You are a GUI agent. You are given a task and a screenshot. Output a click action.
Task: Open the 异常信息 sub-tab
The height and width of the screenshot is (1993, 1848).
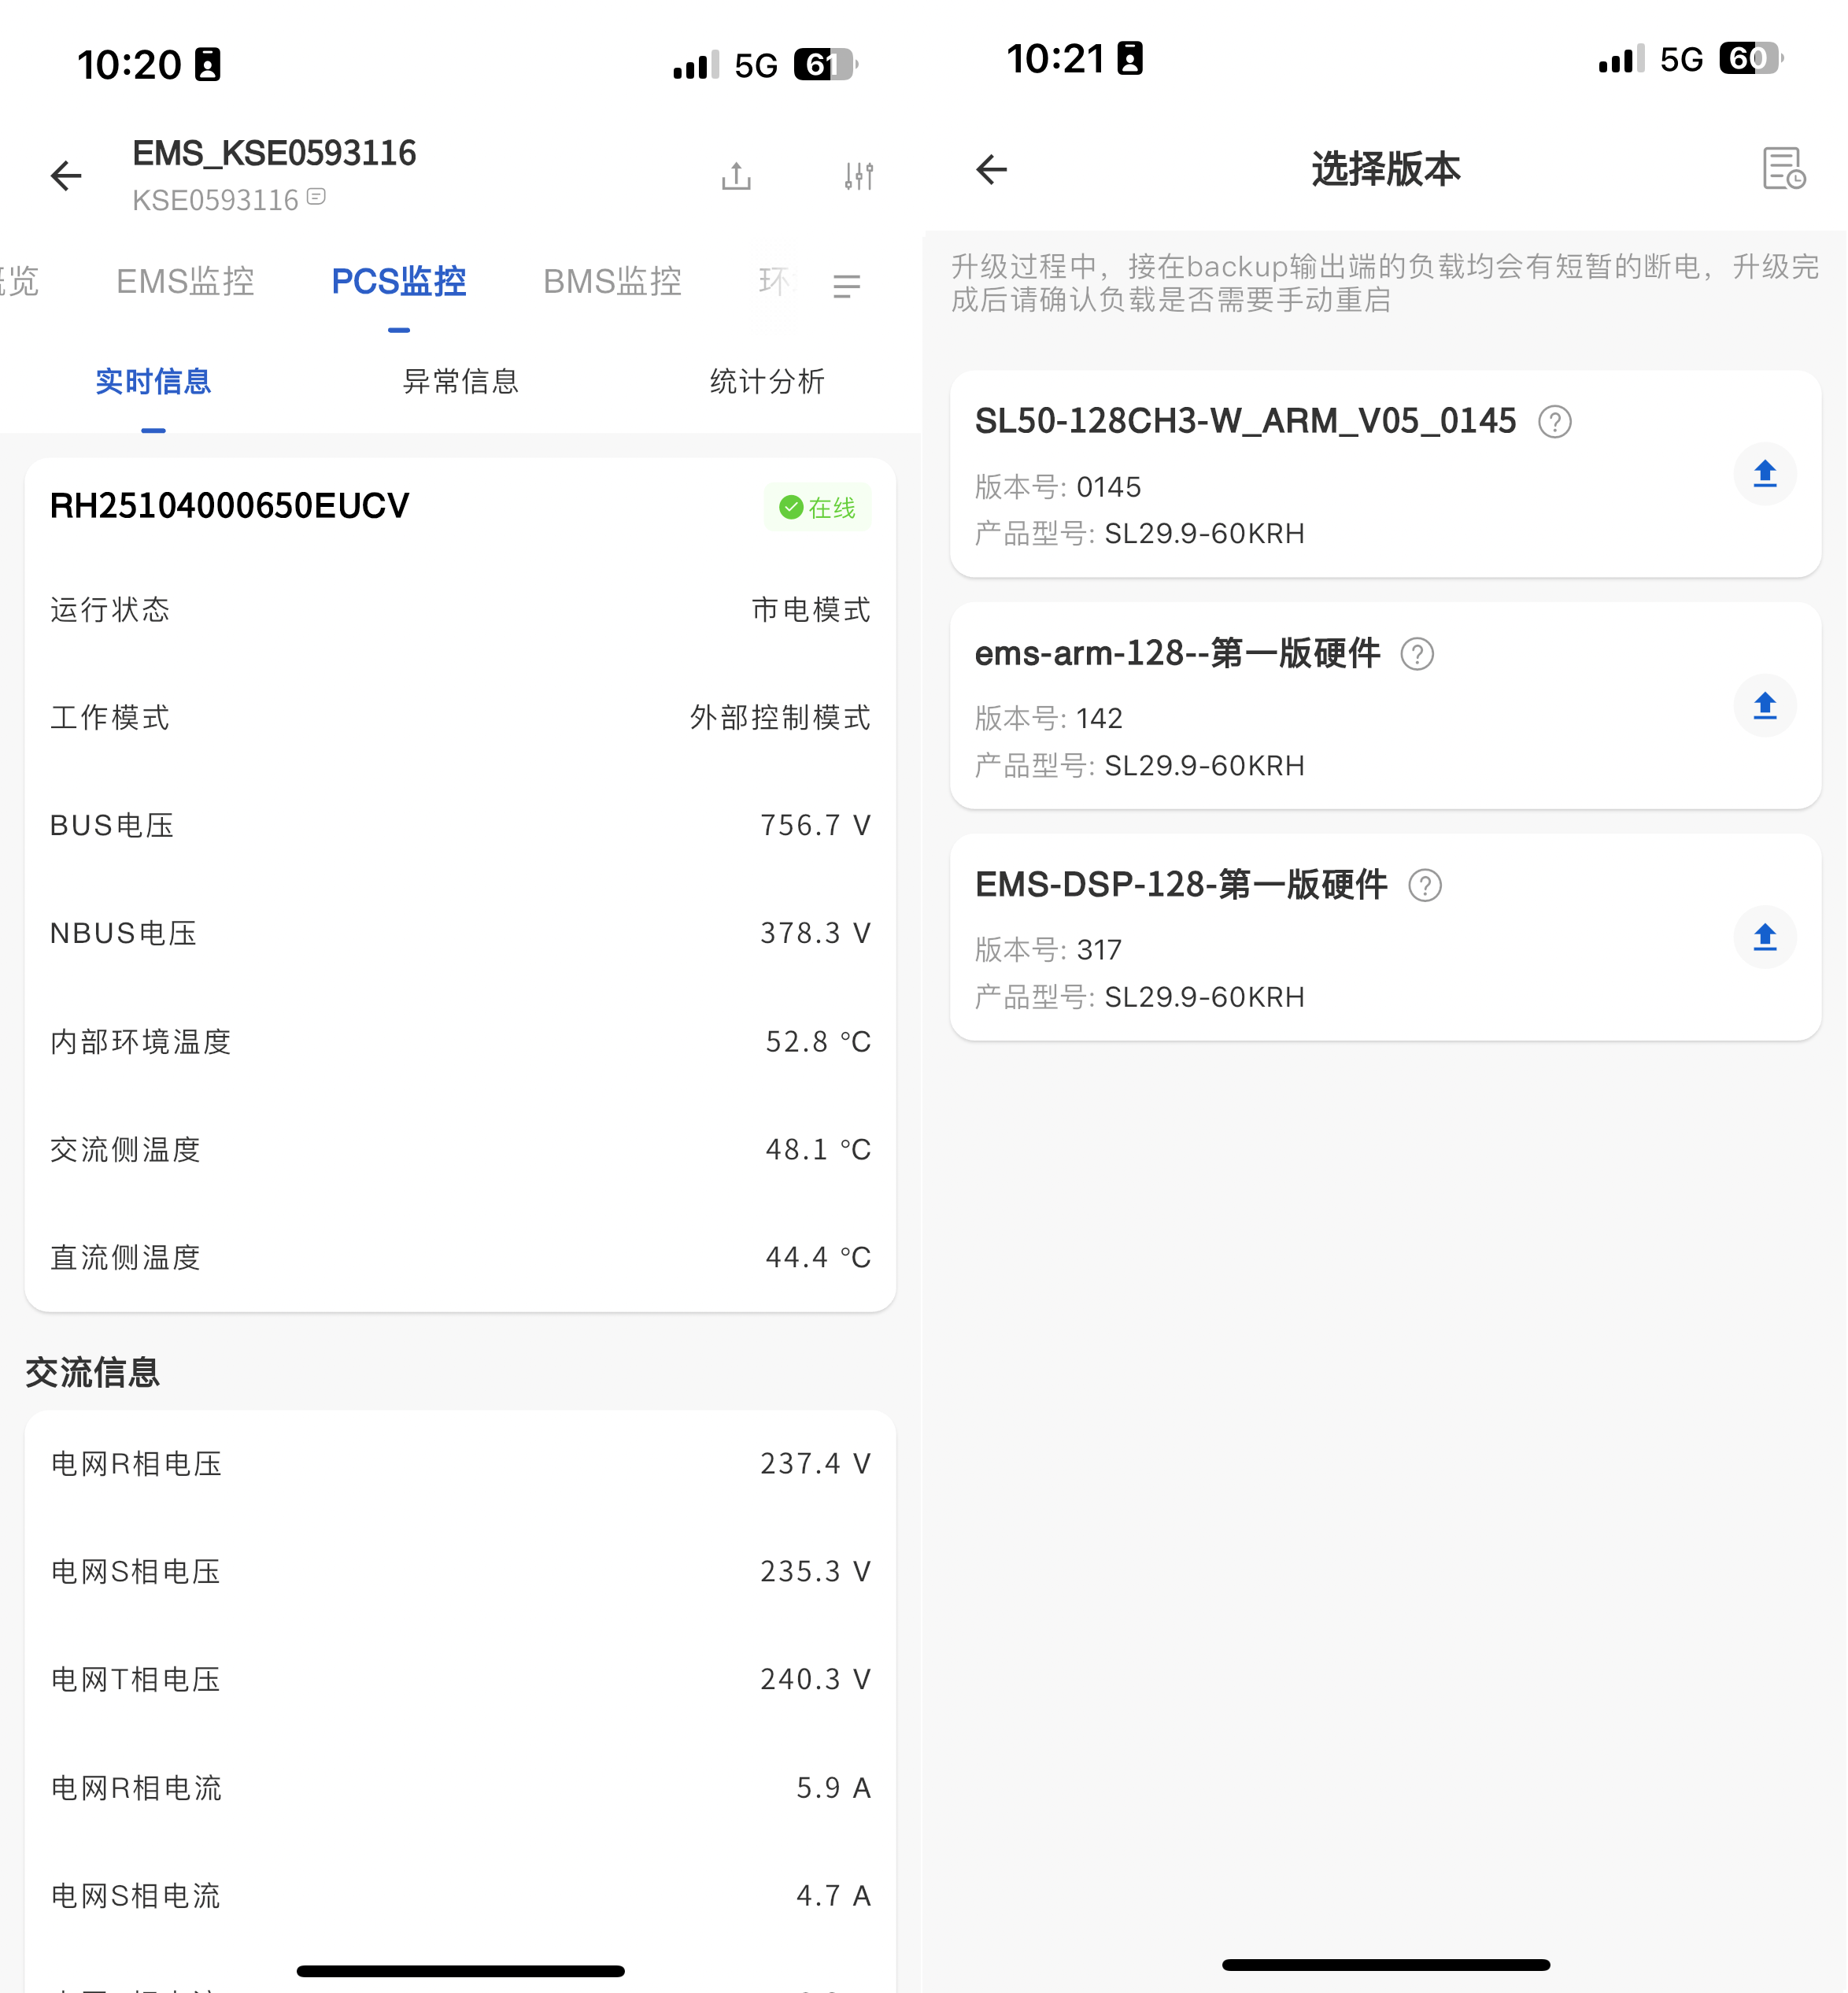(x=460, y=381)
